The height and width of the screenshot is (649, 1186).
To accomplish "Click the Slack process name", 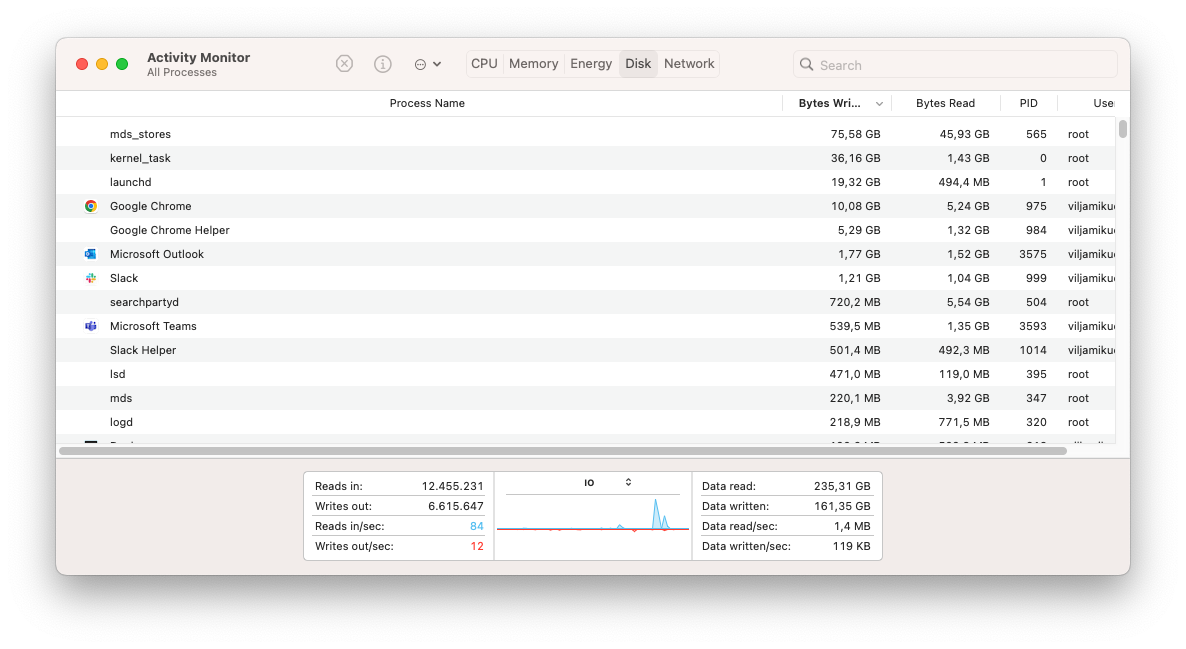I will [124, 278].
